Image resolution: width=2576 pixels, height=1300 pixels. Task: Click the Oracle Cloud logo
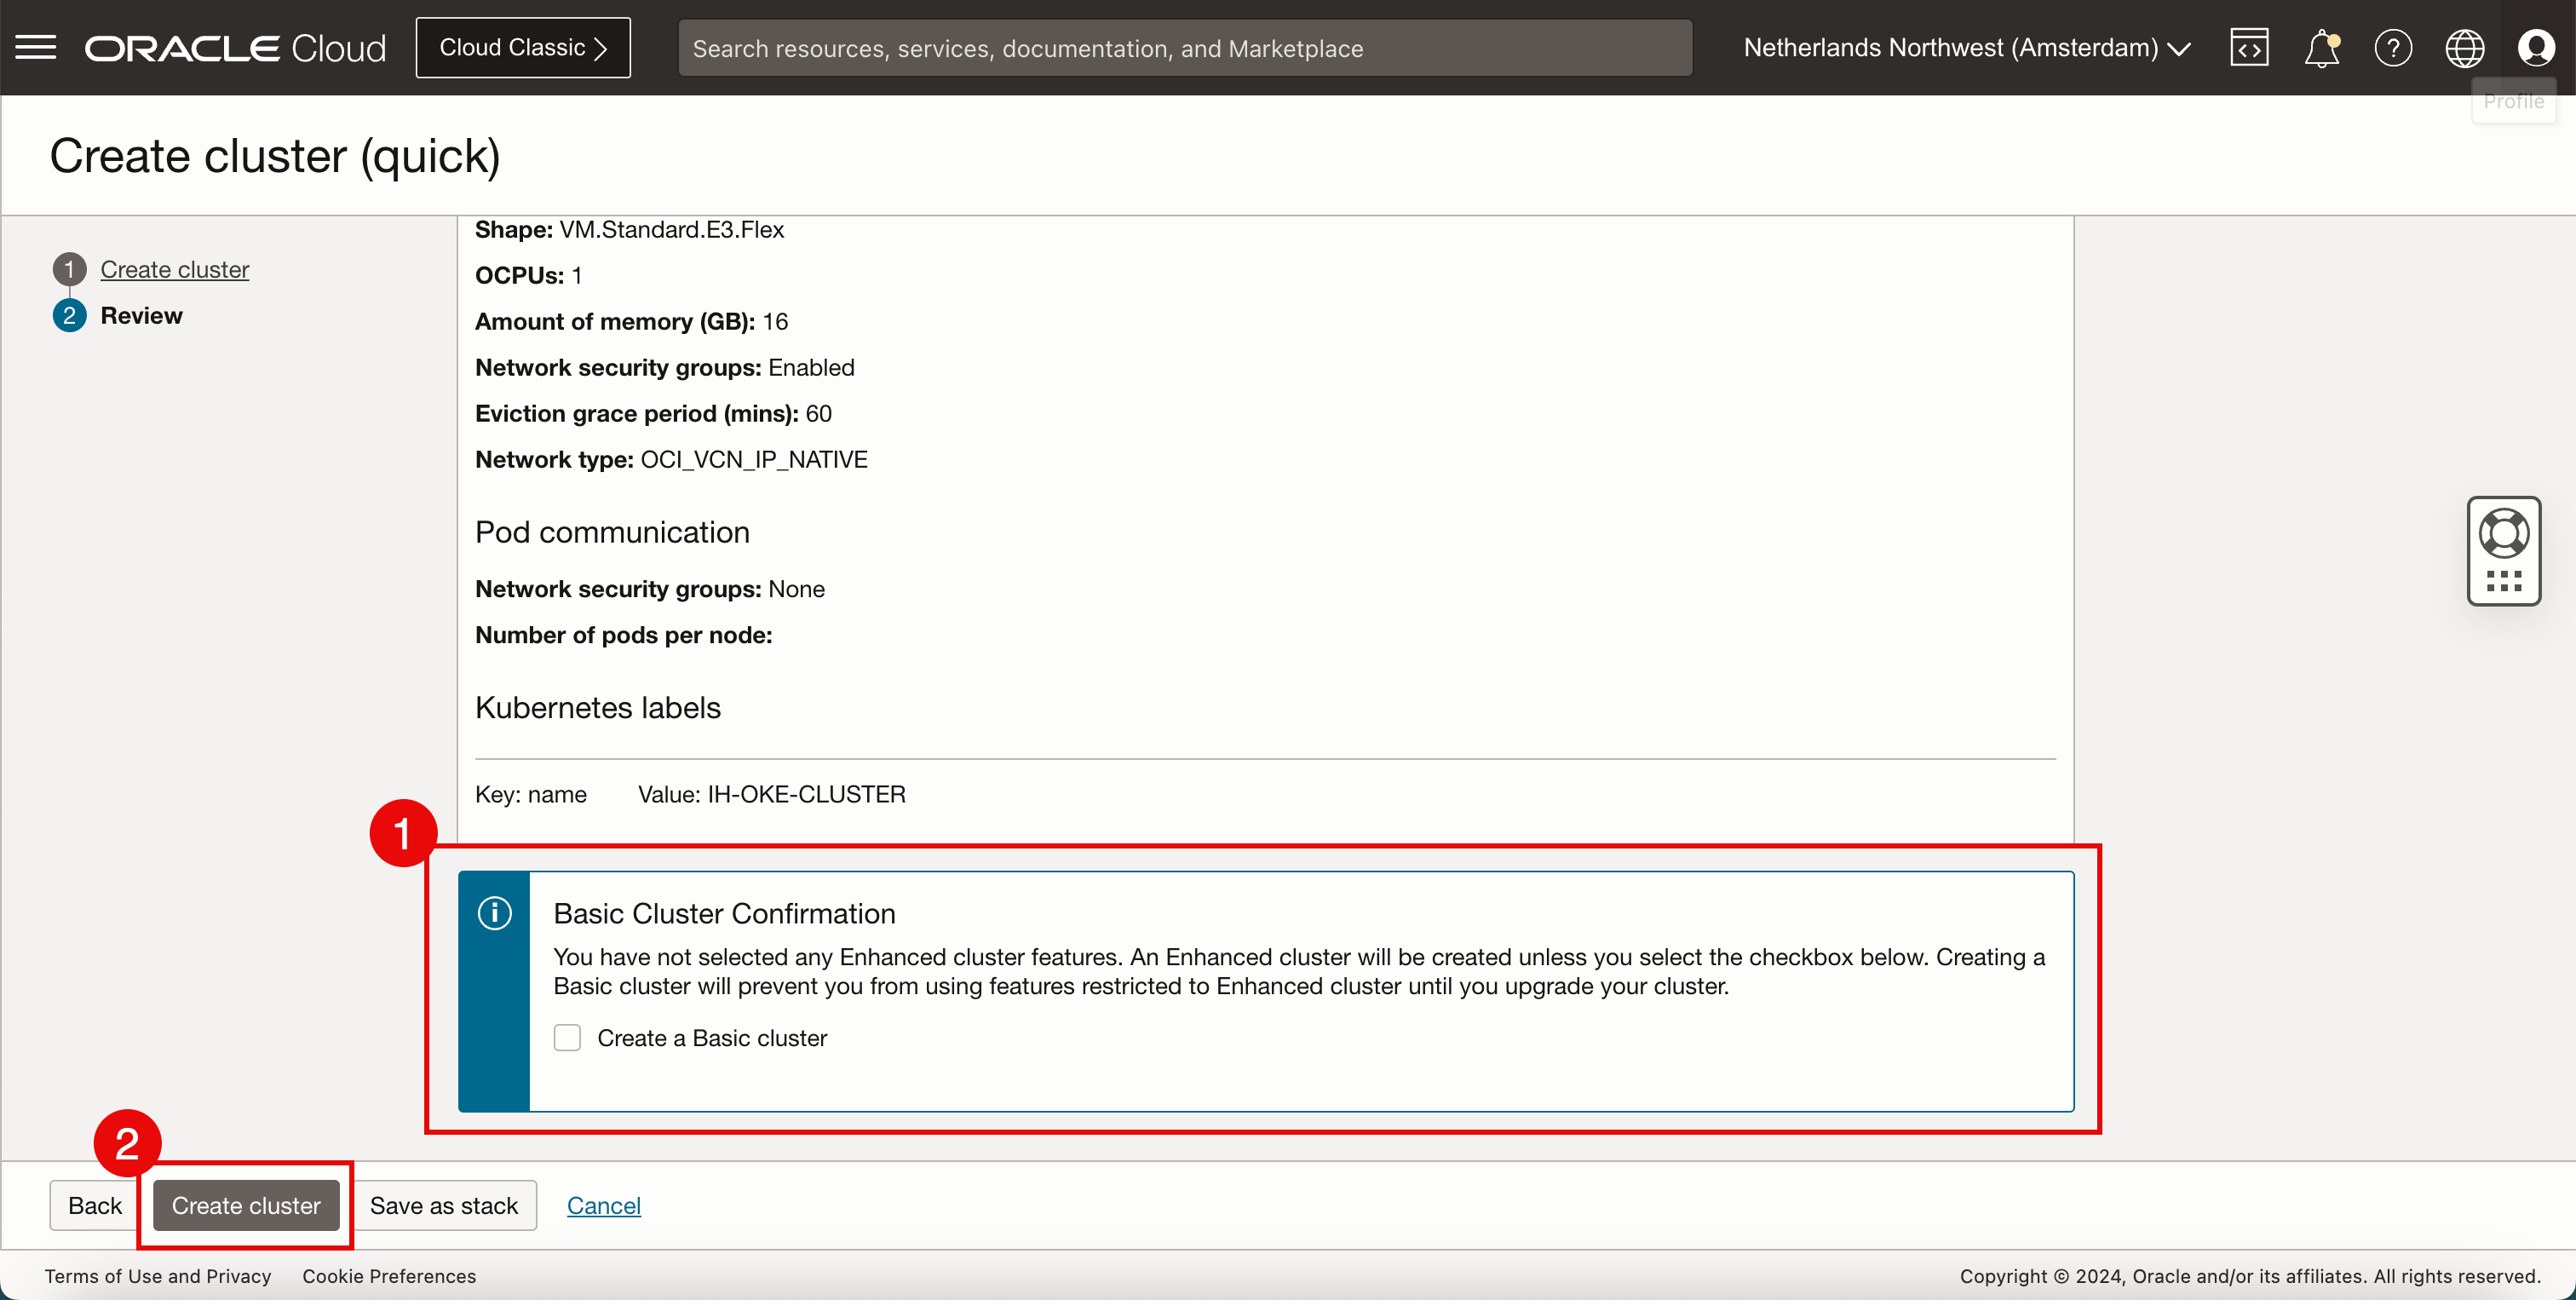pyautogui.click(x=235, y=47)
